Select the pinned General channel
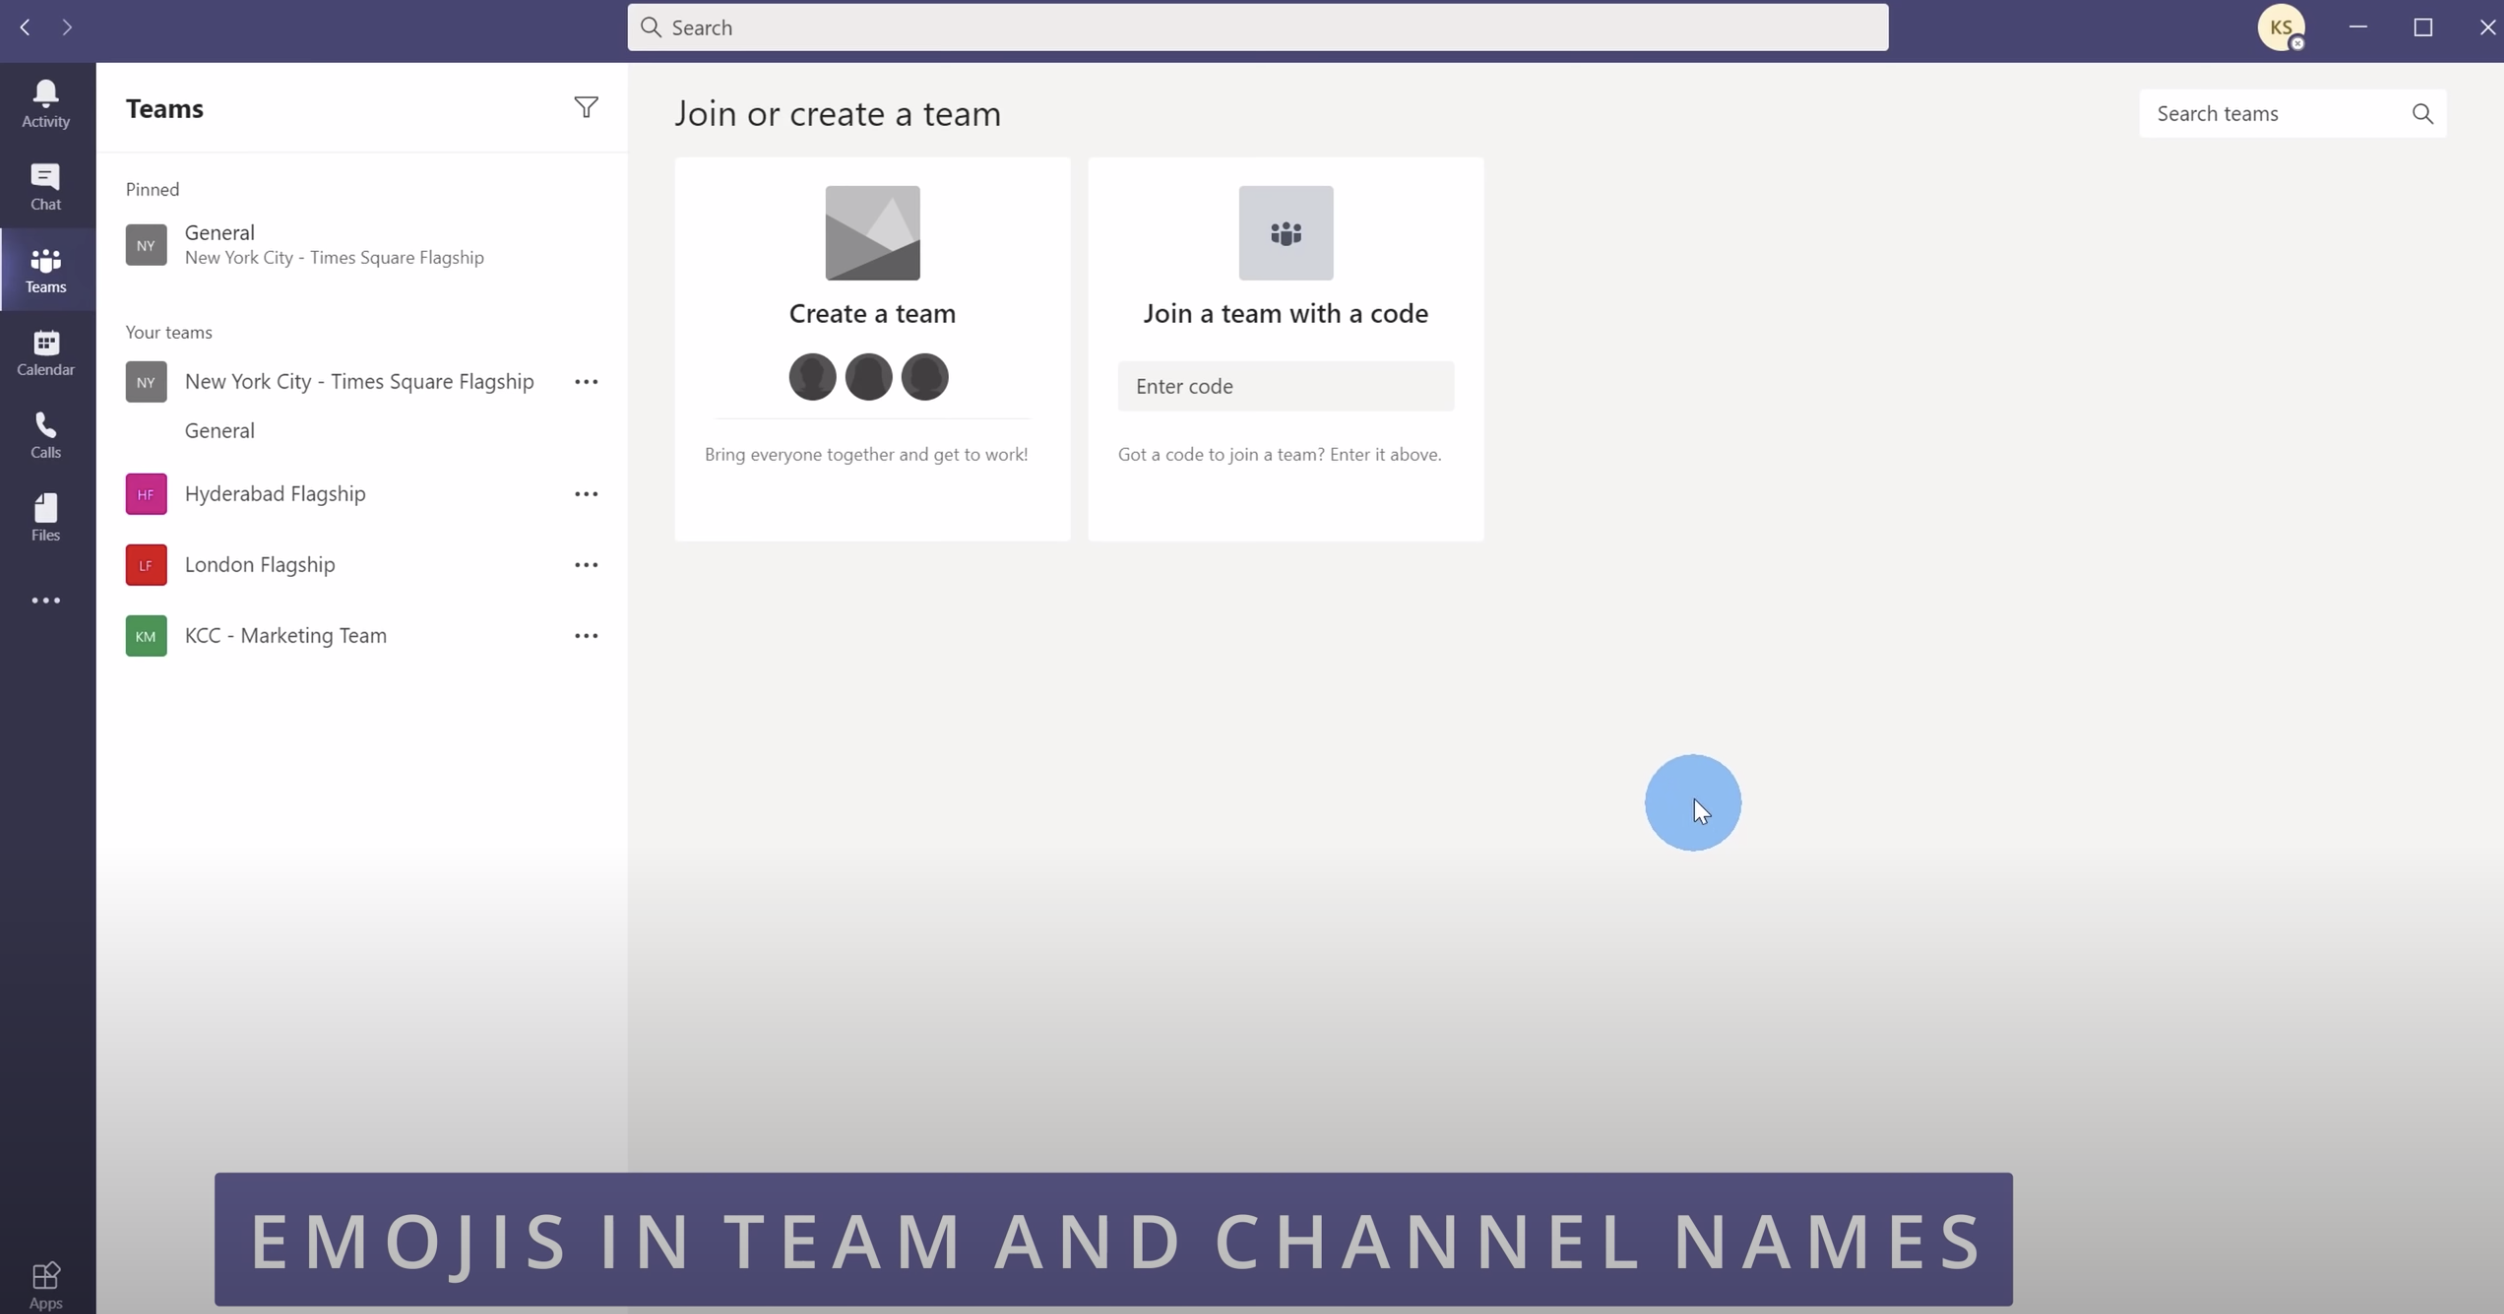The height and width of the screenshot is (1314, 2504). click(300, 243)
